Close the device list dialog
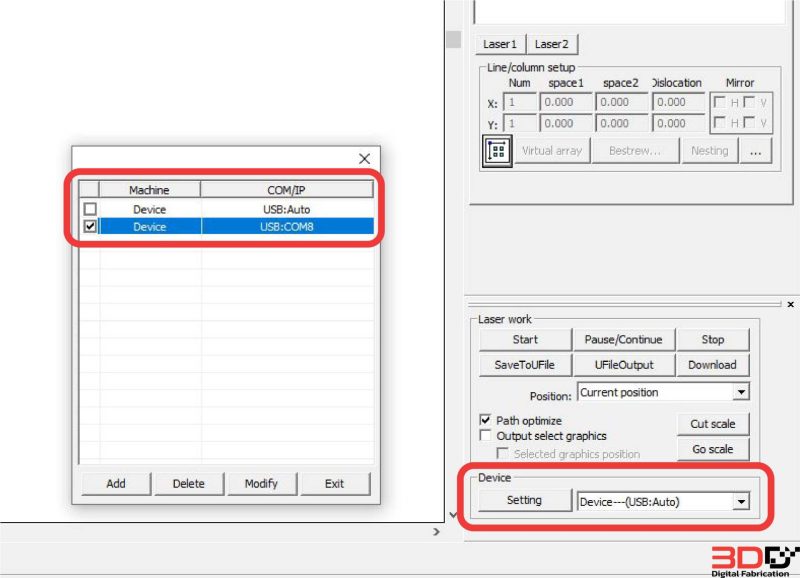 (364, 159)
